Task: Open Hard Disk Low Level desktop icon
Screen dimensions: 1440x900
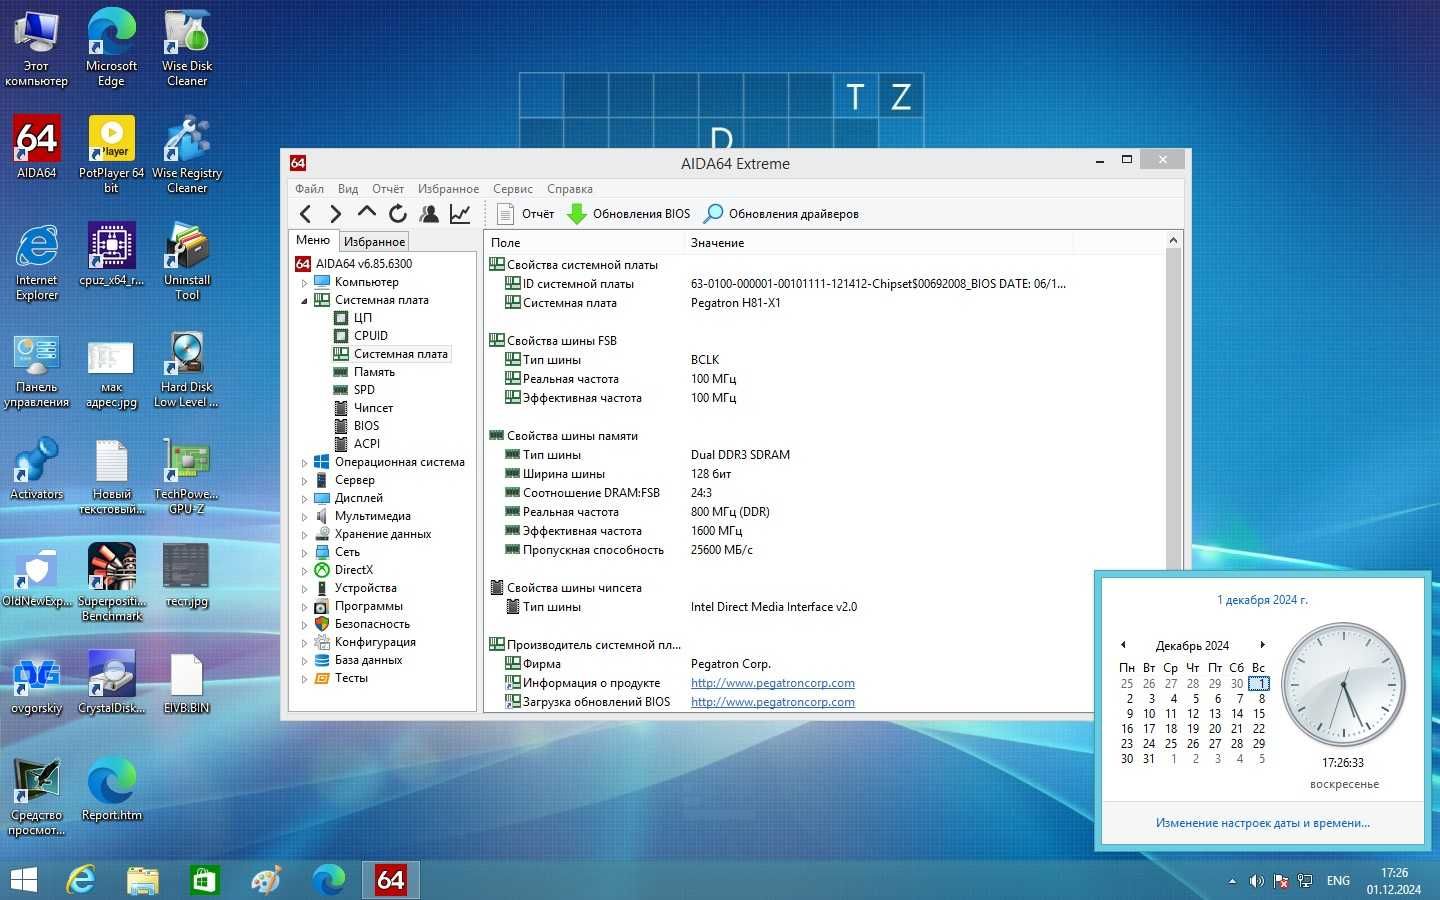Action: tap(187, 368)
